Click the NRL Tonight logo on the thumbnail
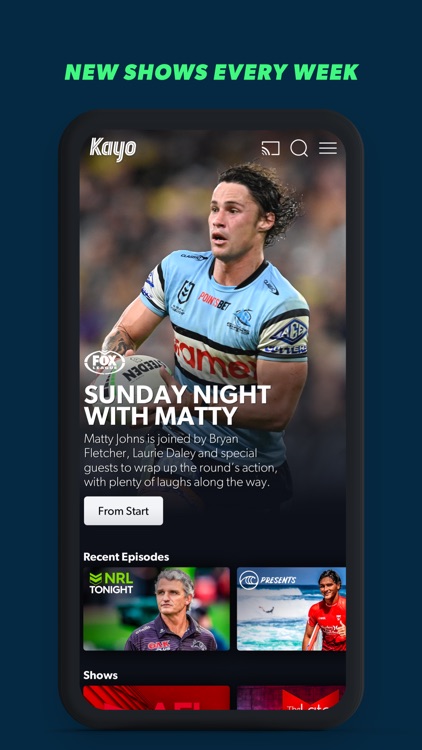This screenshot has height=750, width=422. click(111, 583)
